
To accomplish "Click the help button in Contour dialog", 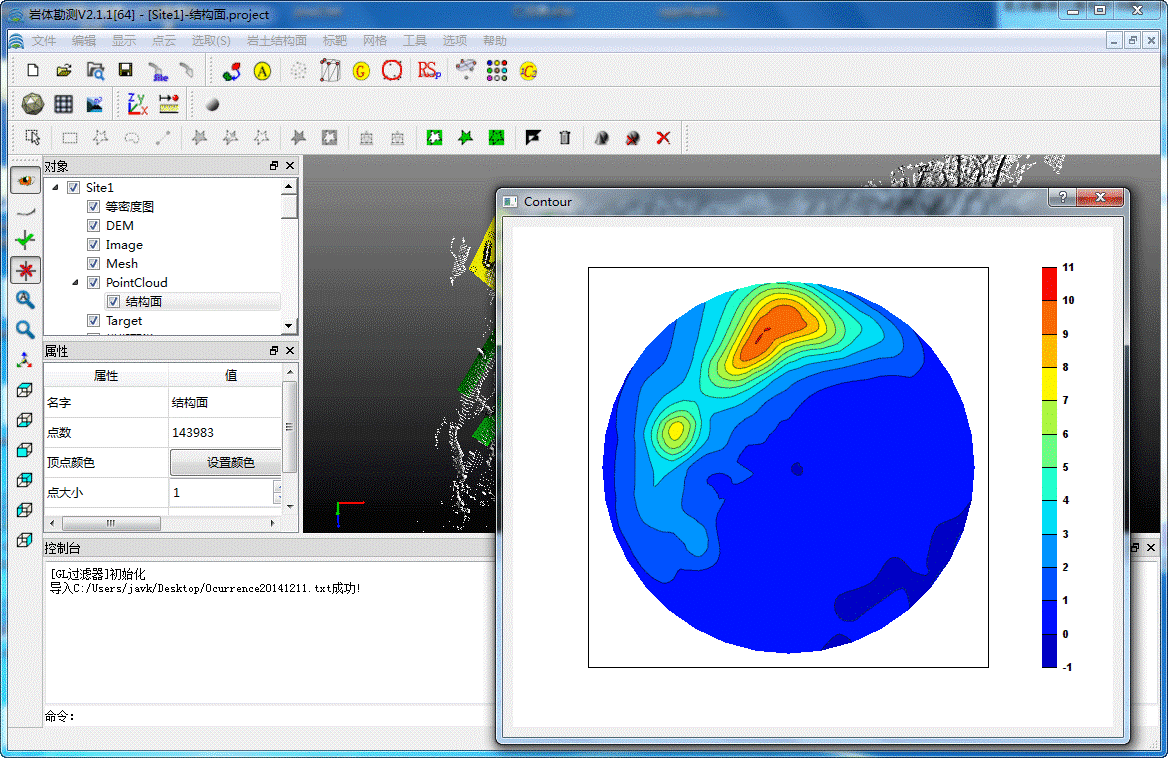I will click(x=1062, y=198).
